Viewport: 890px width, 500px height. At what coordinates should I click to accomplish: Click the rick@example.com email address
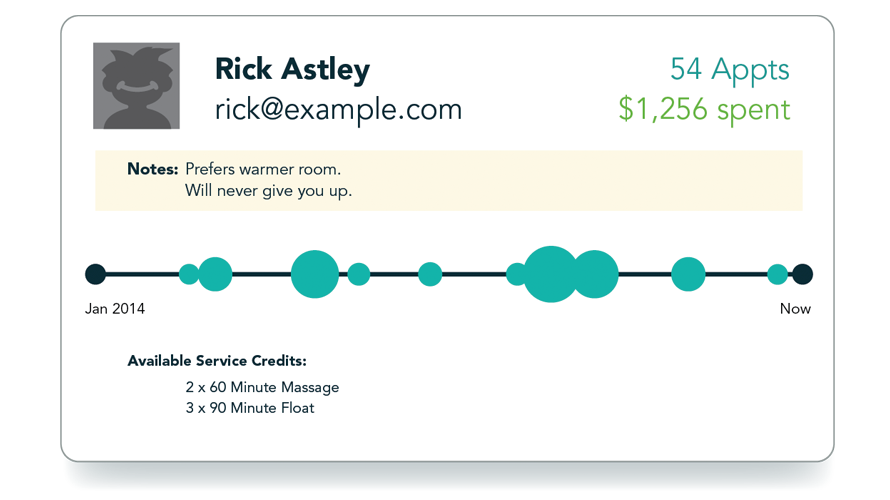pos(338,109)
